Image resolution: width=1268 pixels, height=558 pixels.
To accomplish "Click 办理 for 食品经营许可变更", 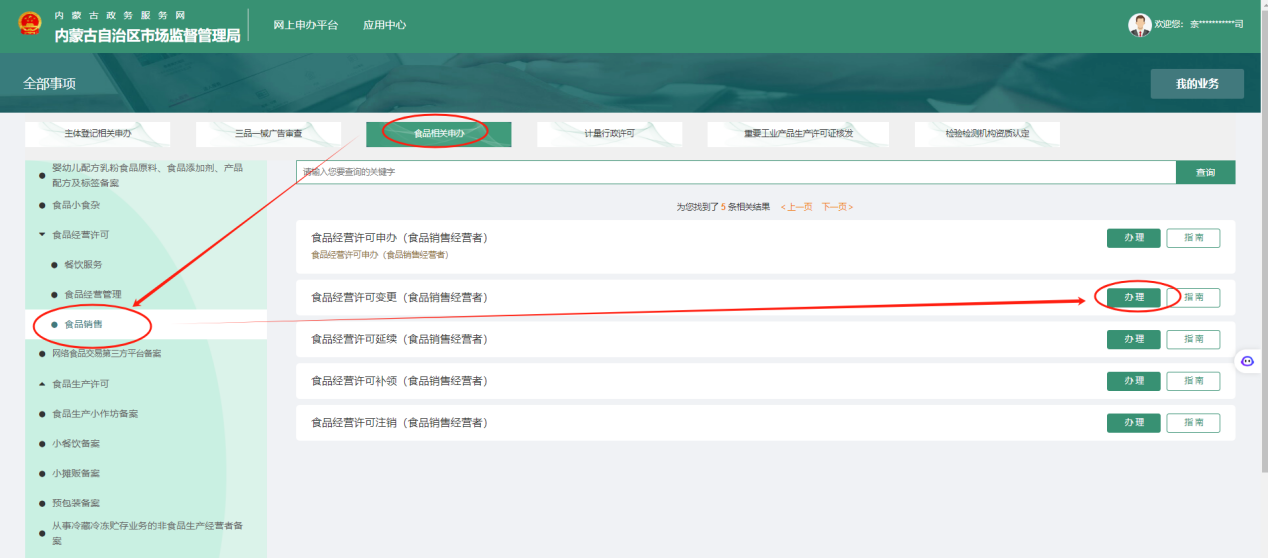I will point(1133,298).
